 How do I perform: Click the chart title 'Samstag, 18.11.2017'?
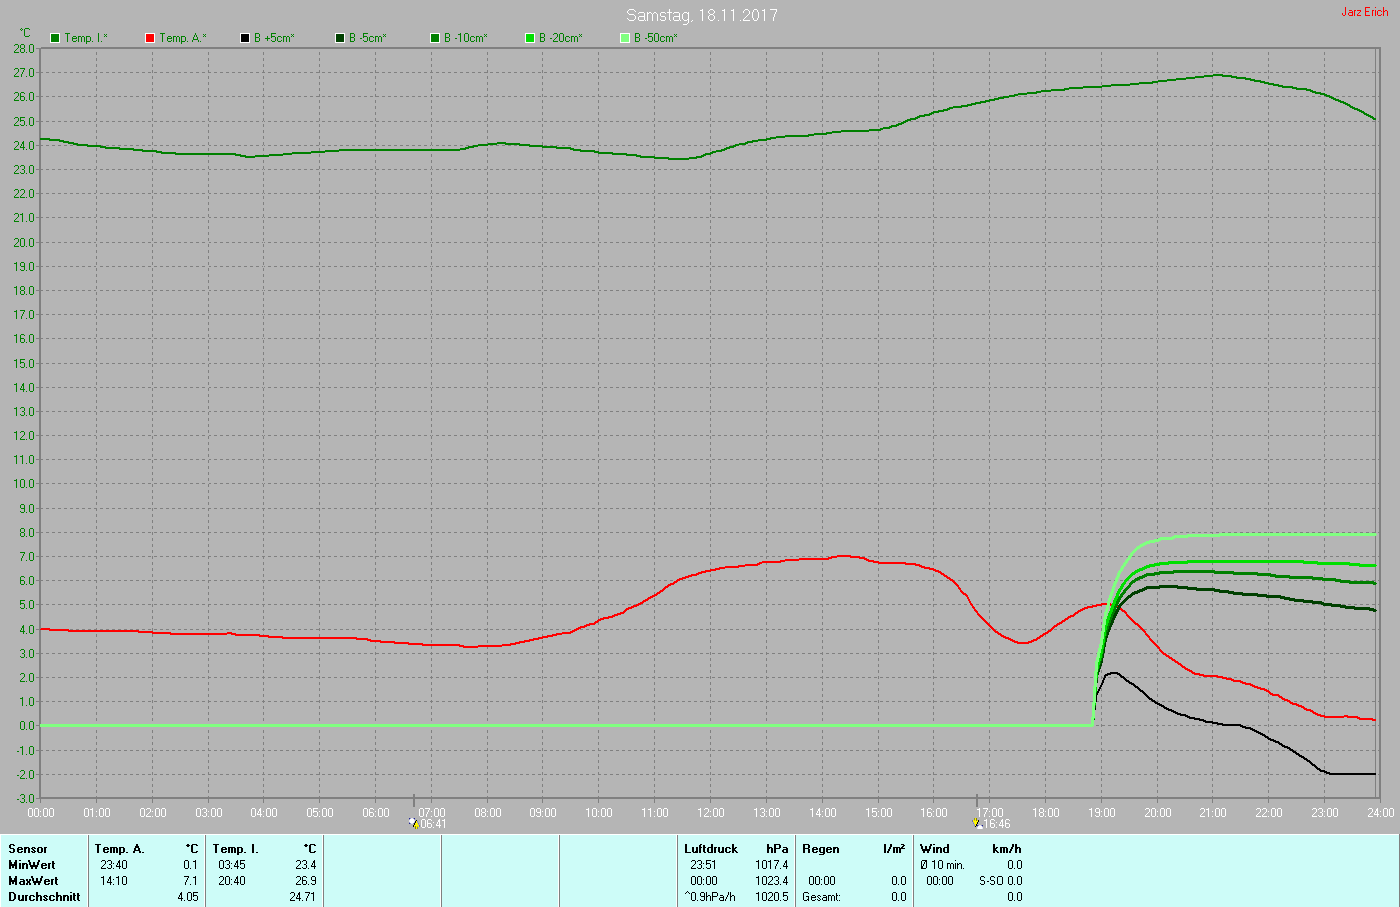[x=702, y=15]
